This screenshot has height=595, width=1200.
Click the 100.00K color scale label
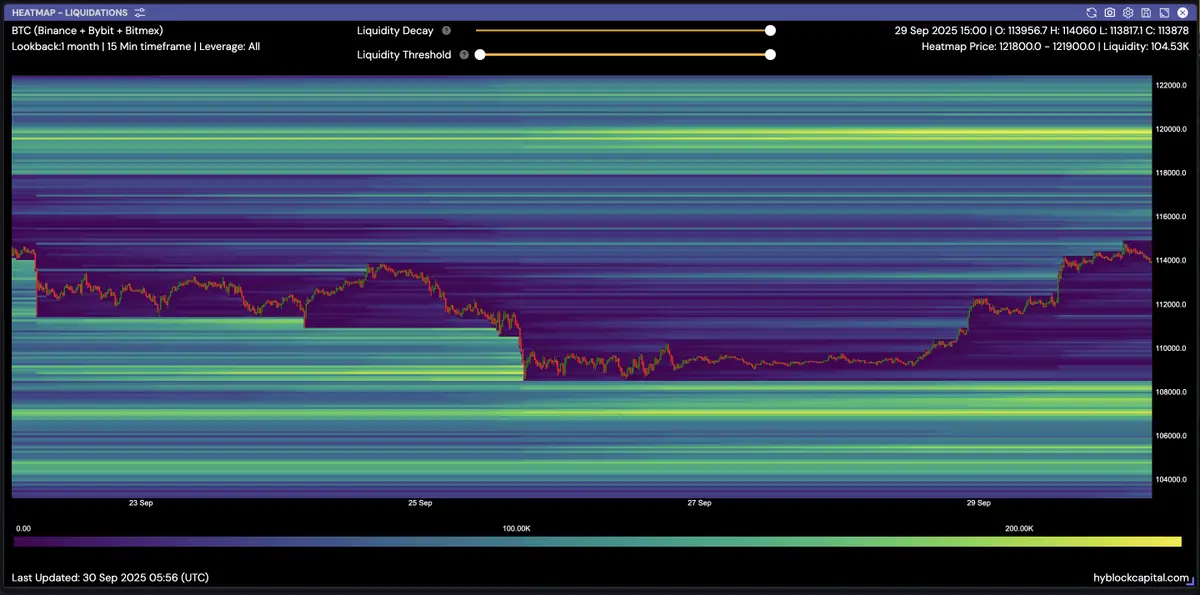click(516, 528)
